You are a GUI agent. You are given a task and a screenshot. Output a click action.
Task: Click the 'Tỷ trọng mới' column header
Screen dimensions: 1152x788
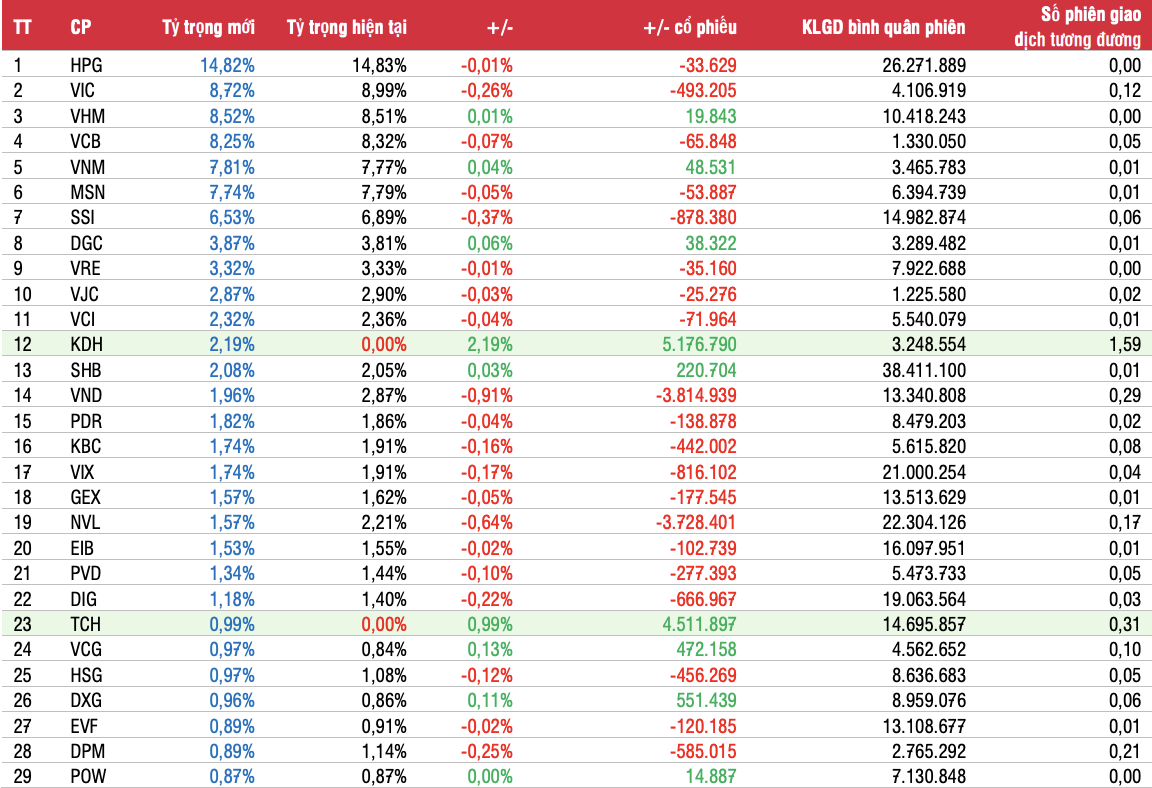coord(208,27)
